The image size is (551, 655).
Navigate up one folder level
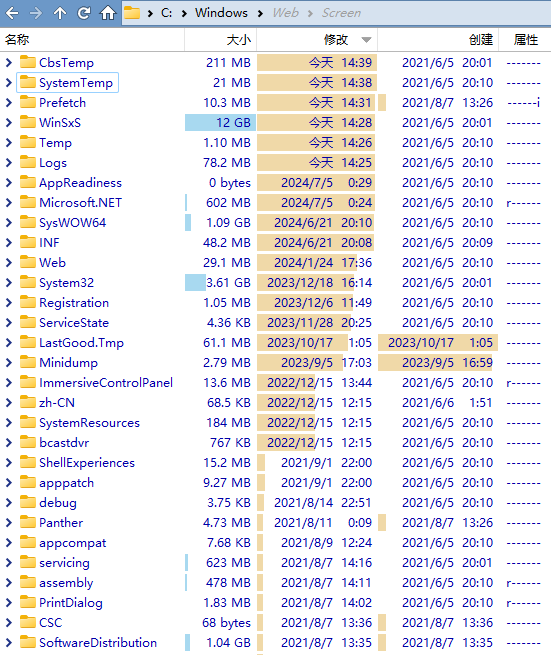point(60,13)
